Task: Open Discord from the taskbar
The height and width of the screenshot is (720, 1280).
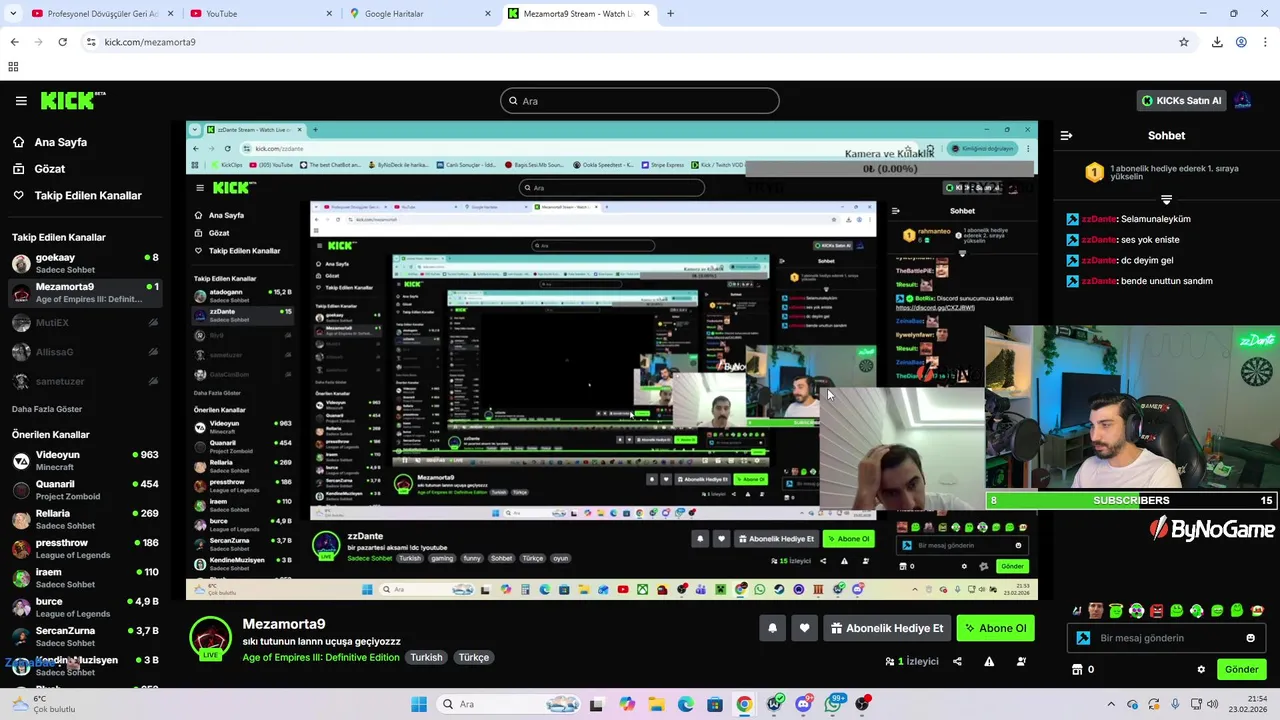Action: point(803,704)
